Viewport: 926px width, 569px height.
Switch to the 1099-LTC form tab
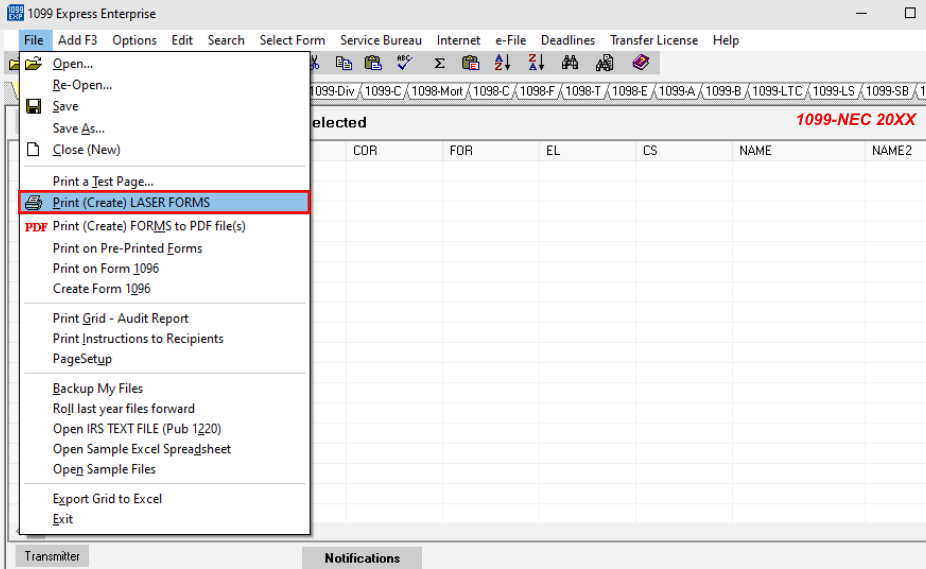[777, 91]
